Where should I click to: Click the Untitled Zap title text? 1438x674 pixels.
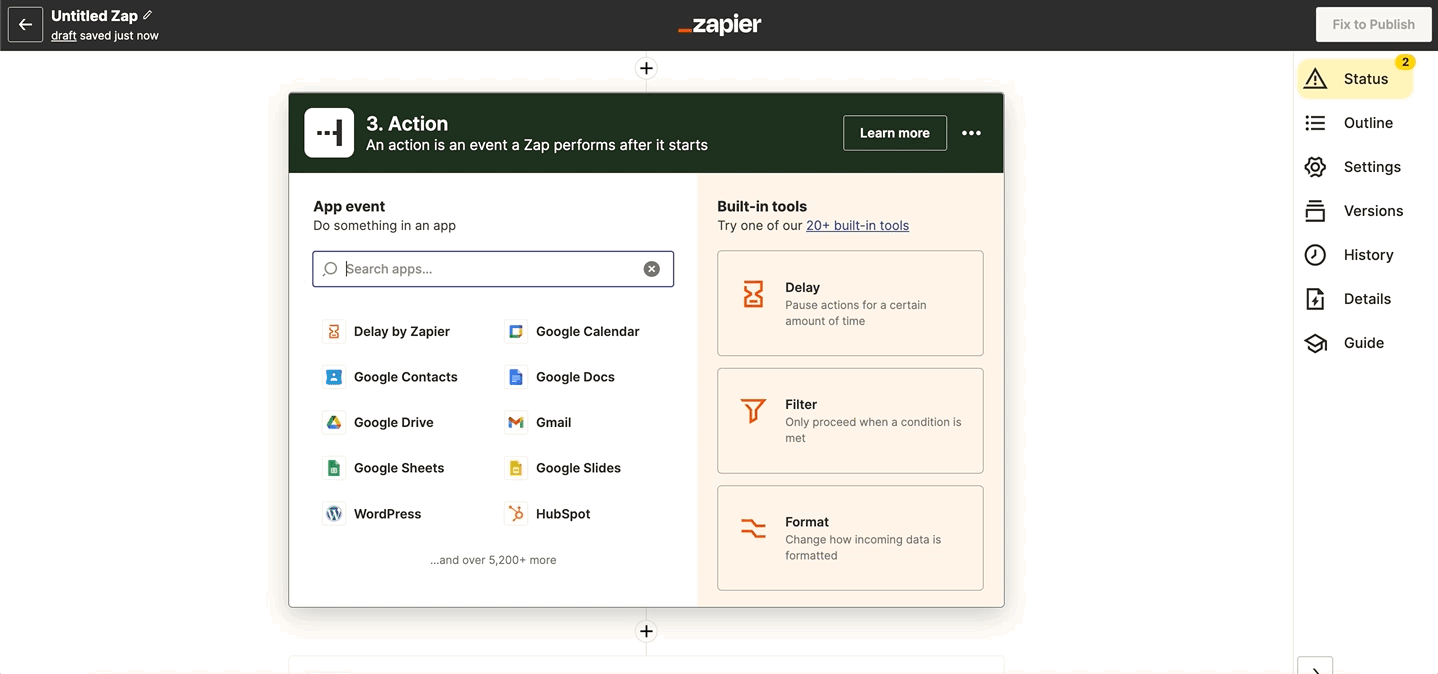[94, 16]
